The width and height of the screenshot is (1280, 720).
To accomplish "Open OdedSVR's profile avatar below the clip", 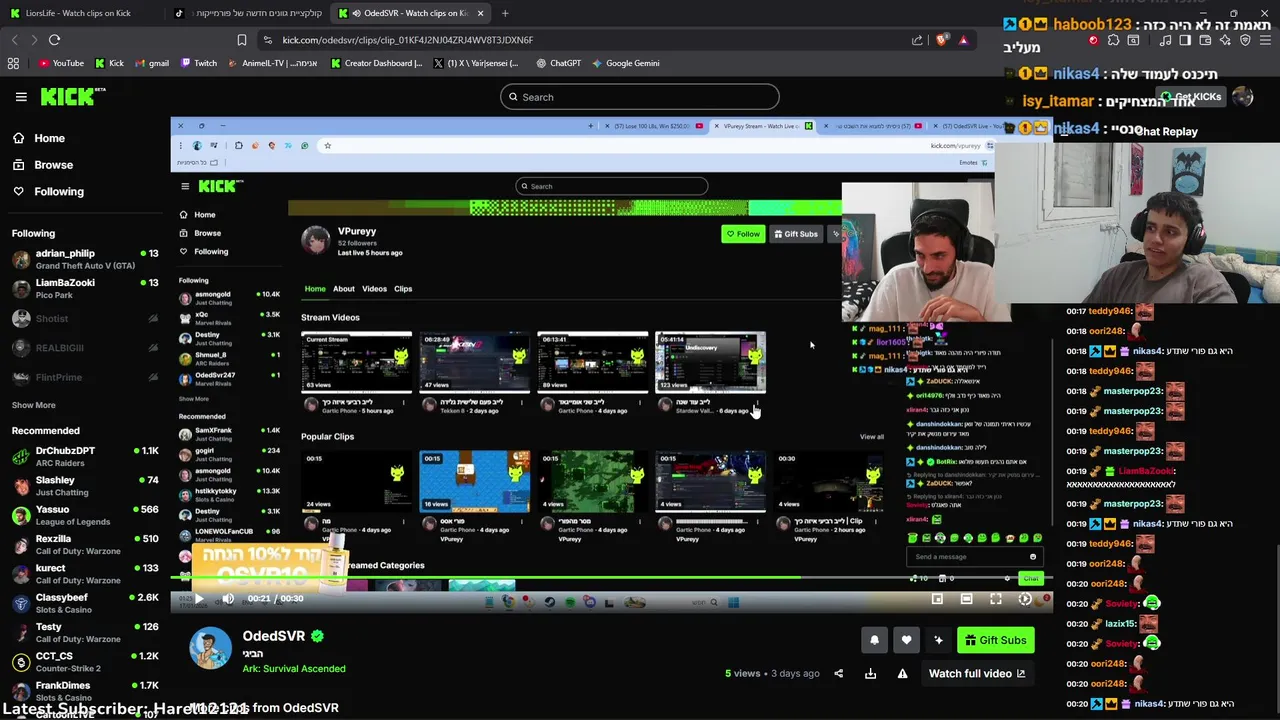I will (211, 648).
